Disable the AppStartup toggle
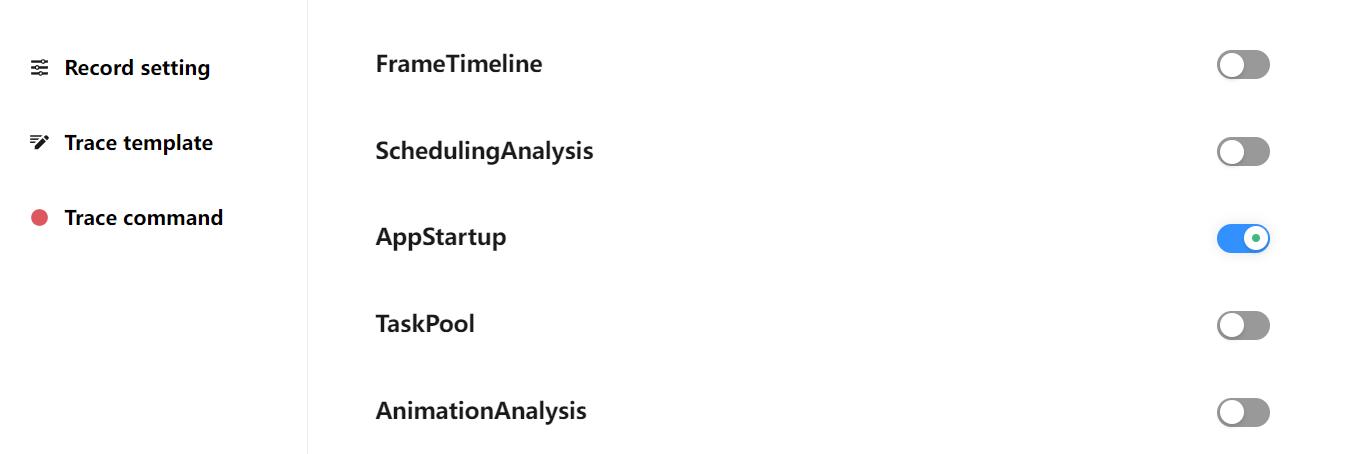The image size is (1369, 454). tap(1243, 239)
